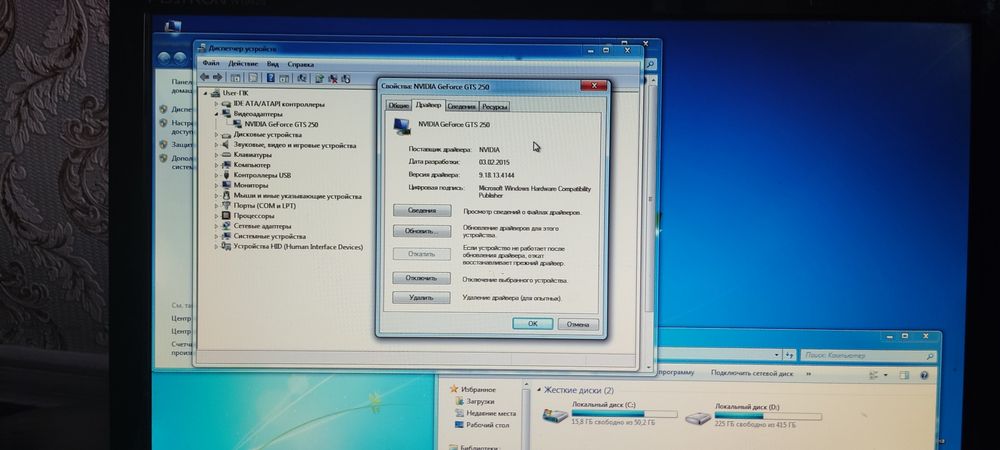Open Explorer toolbar overflow chevron

click(809, 374)
